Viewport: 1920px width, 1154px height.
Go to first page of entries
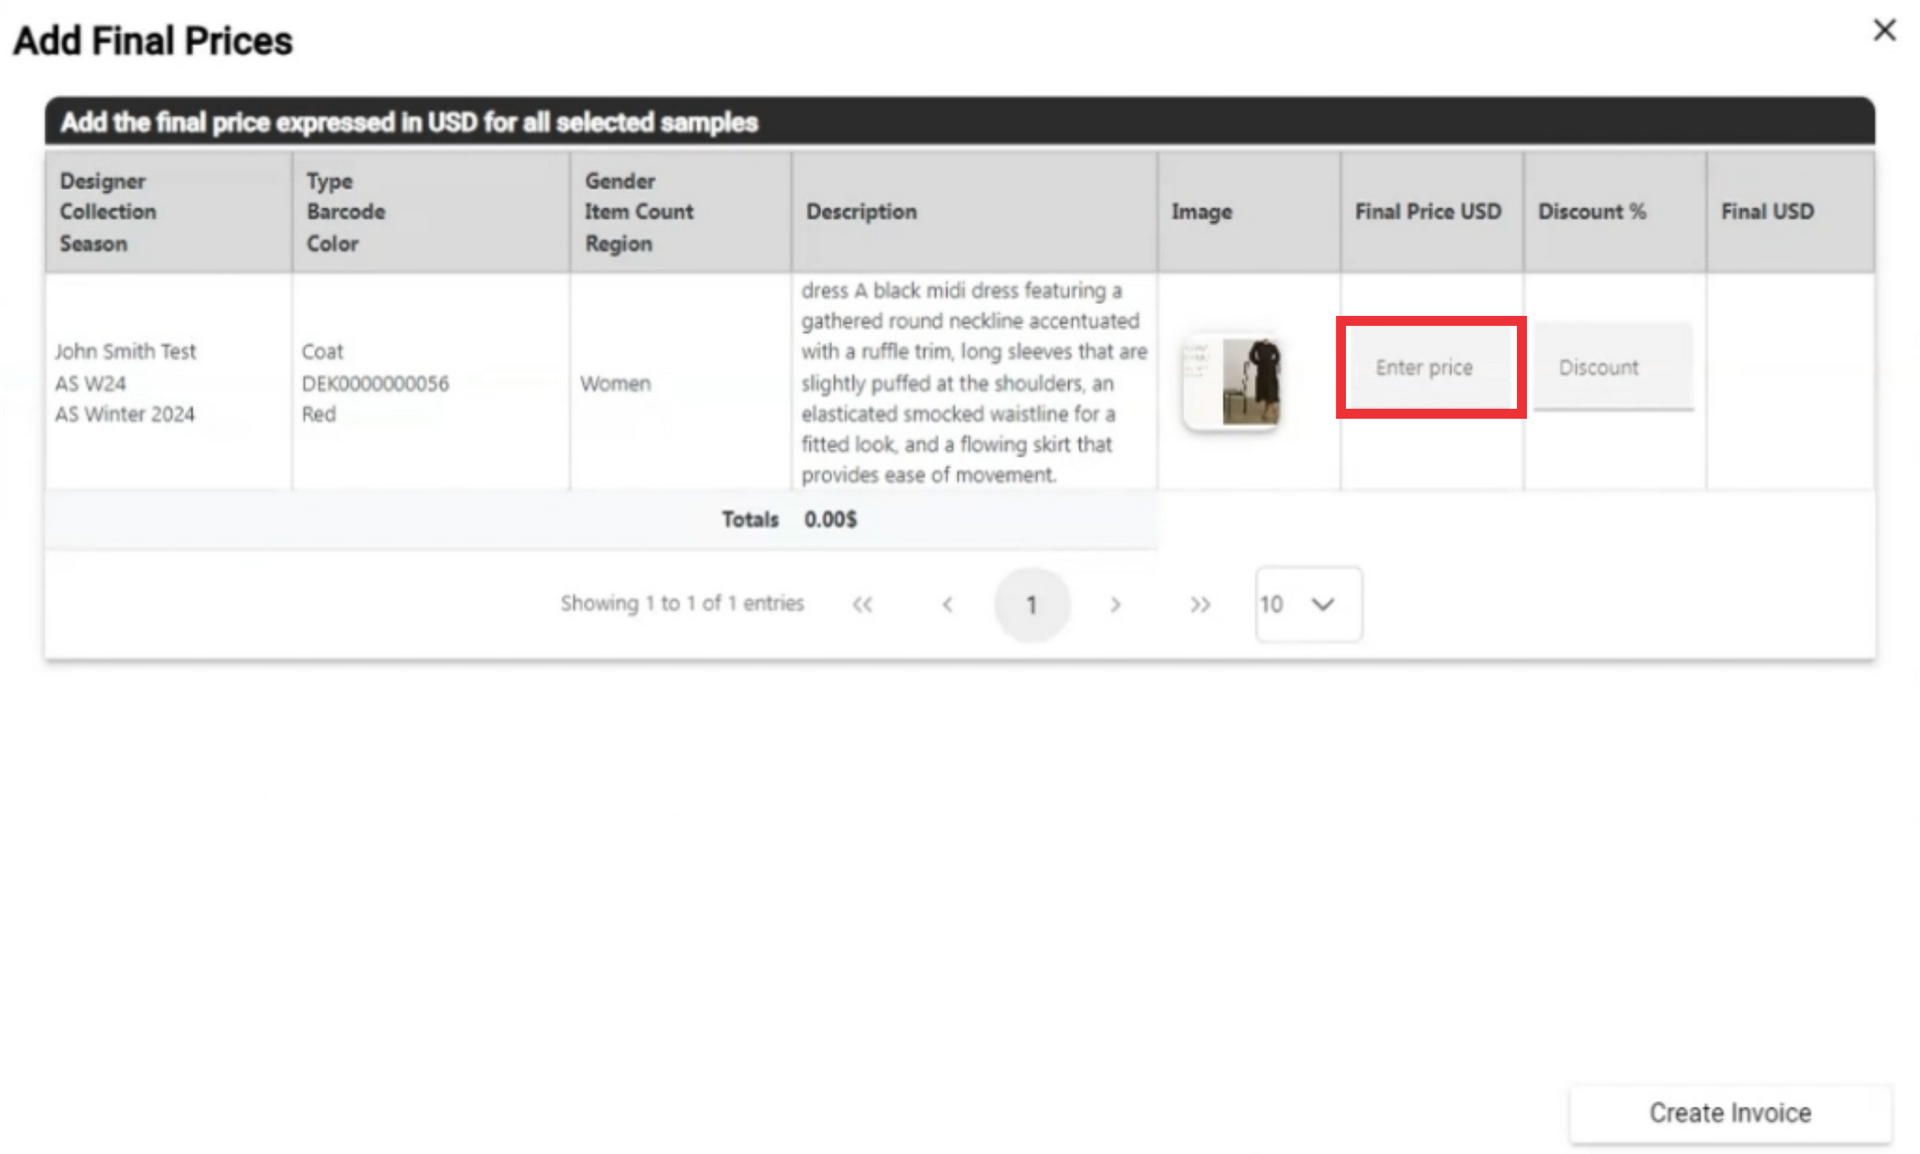[862, 604]
